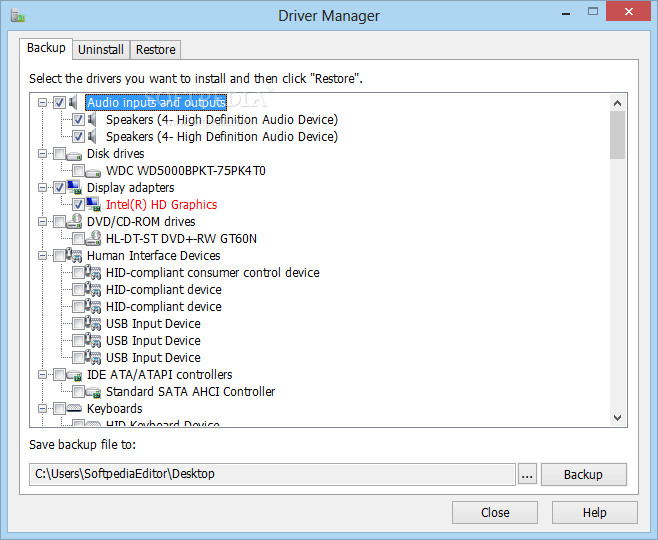Collapse the DVD/CD-ROM drives node
The height and width of the screenshot is (540, 658).
(42, 222)
